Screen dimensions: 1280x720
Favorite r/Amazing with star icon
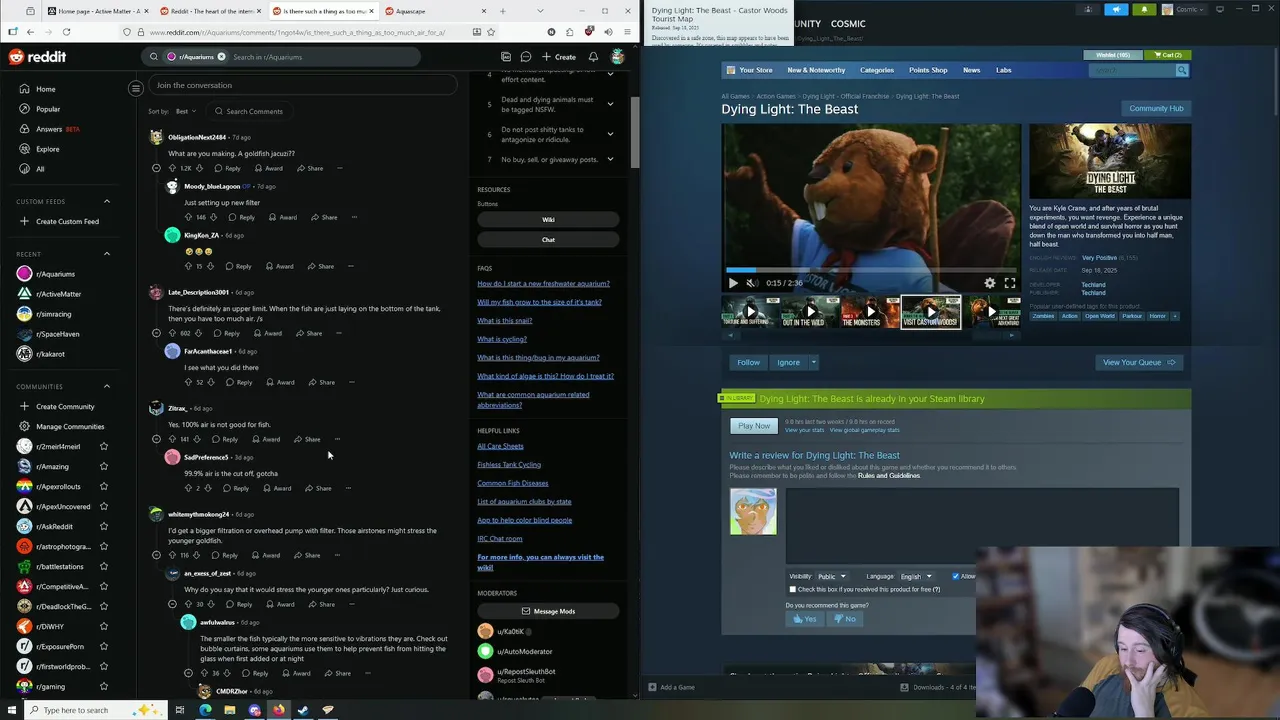[x=103, y=467]
